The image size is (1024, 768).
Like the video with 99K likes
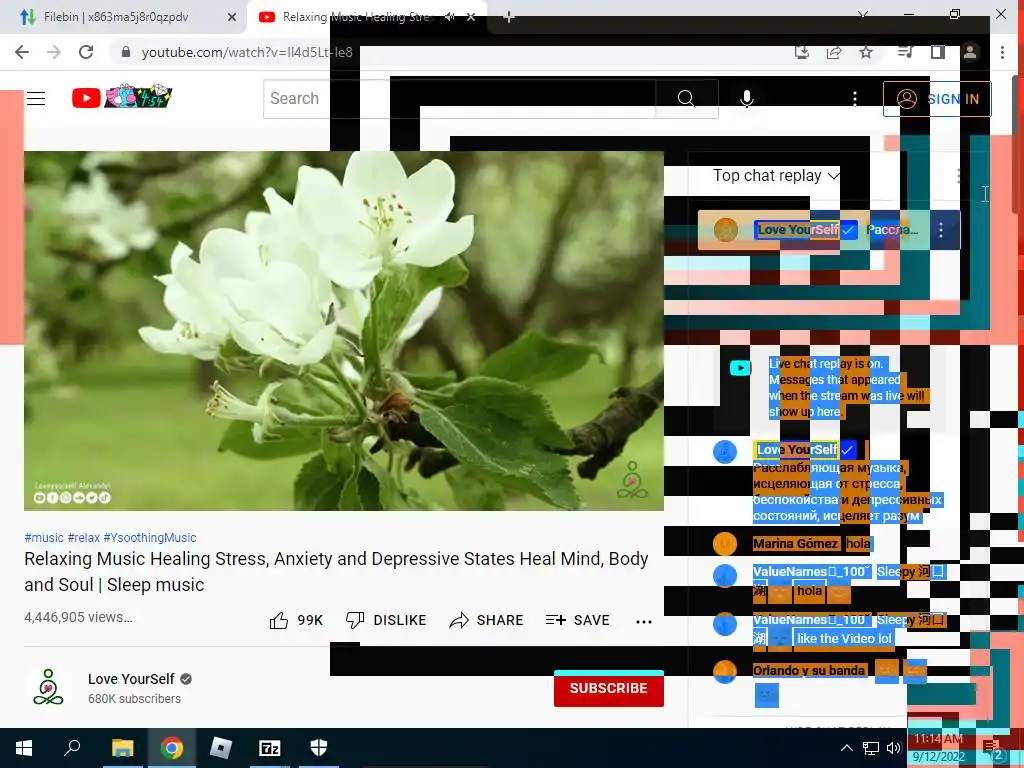(x=296, y=620)
